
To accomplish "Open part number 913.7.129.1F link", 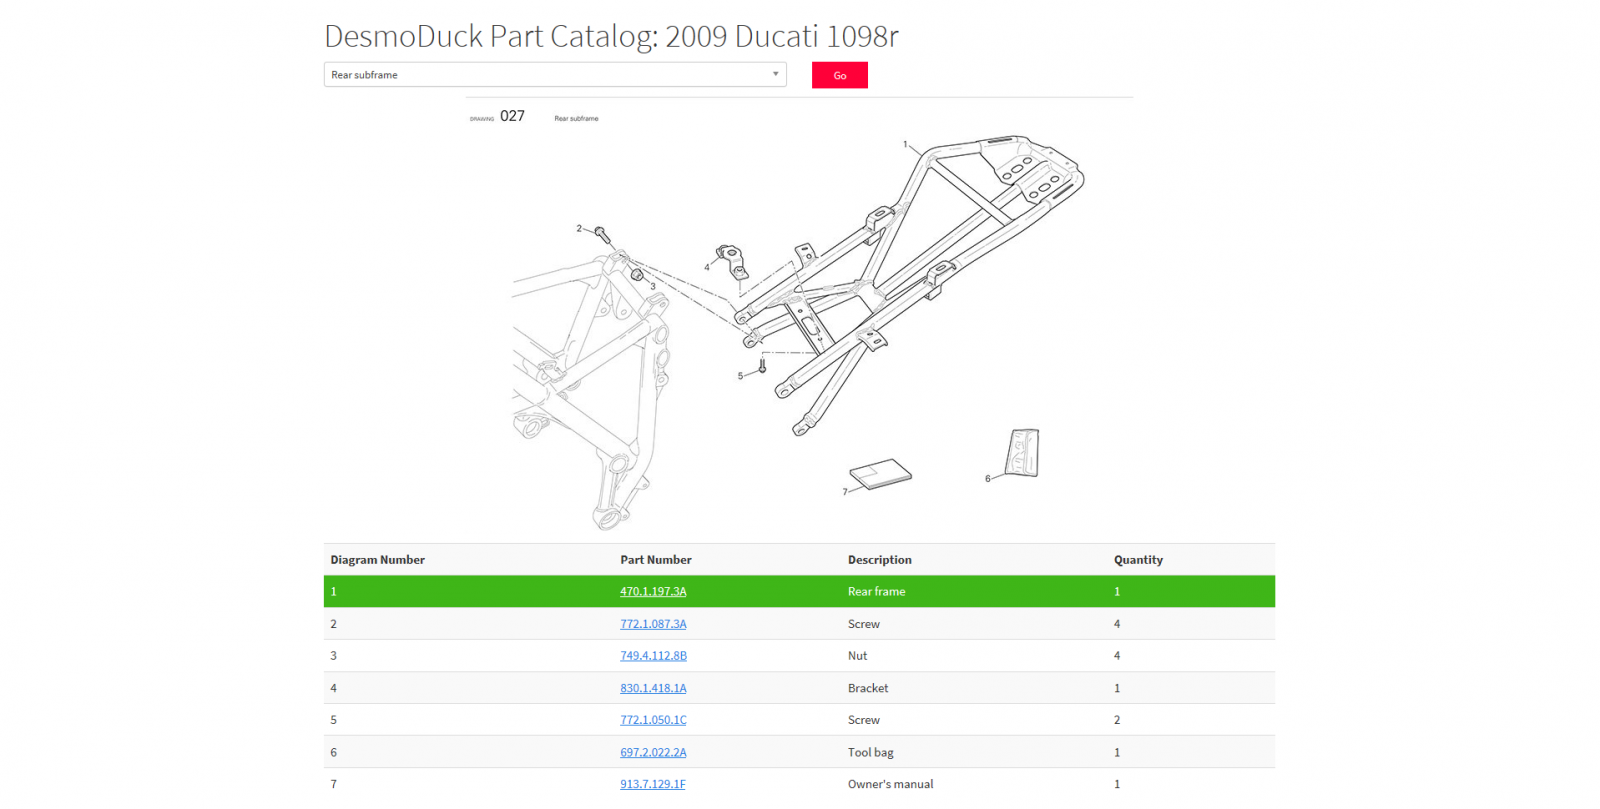I will (x=653, y=784).
